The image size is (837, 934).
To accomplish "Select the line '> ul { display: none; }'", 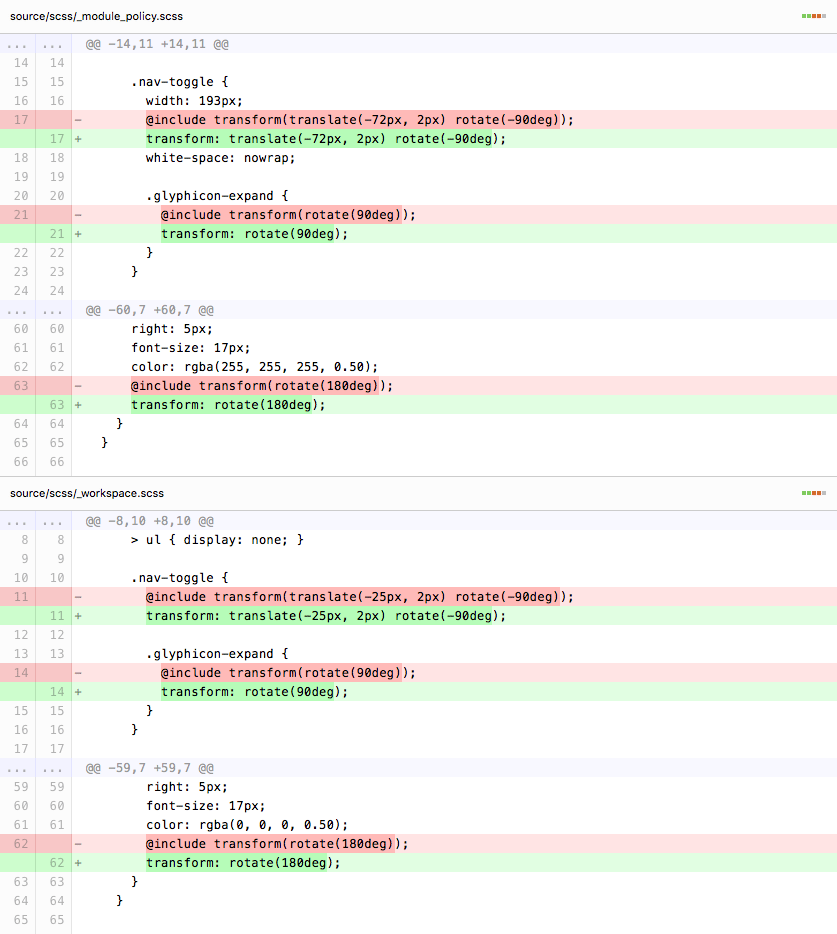I will coord(217,540).
